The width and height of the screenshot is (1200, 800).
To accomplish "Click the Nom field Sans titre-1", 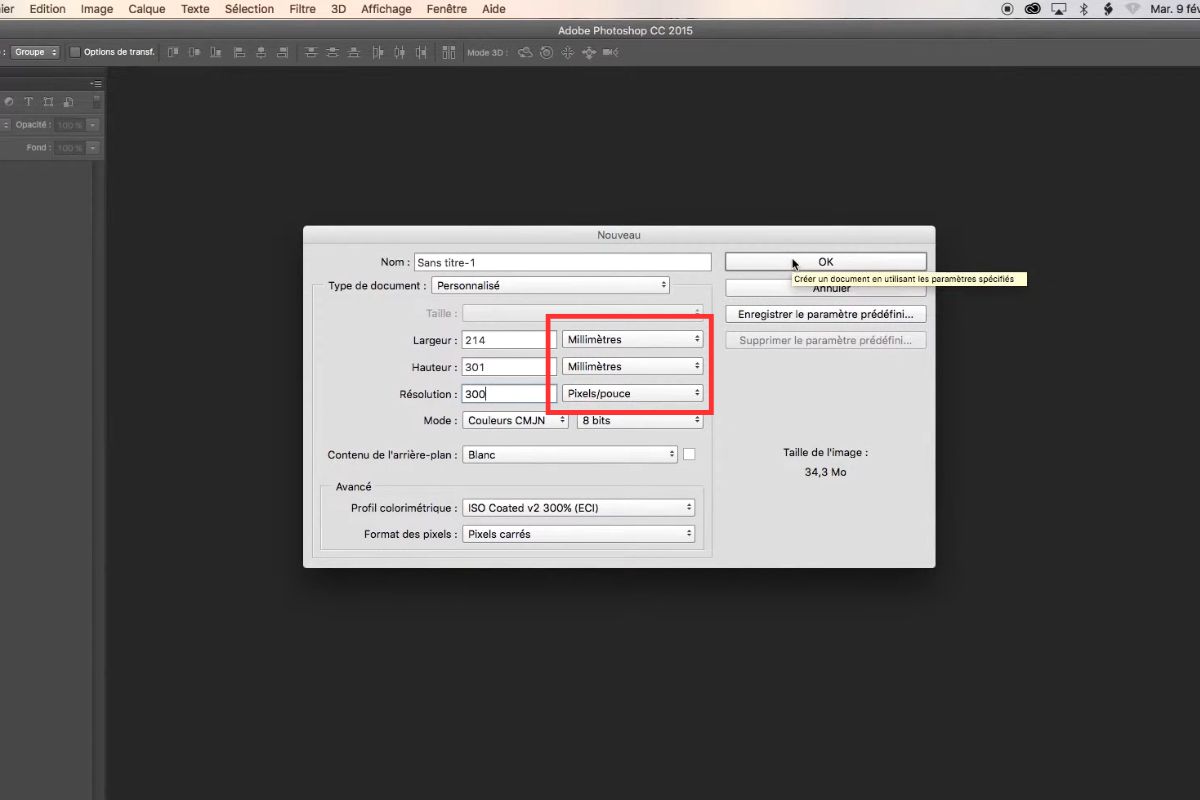I will click(x=563, y=262).
